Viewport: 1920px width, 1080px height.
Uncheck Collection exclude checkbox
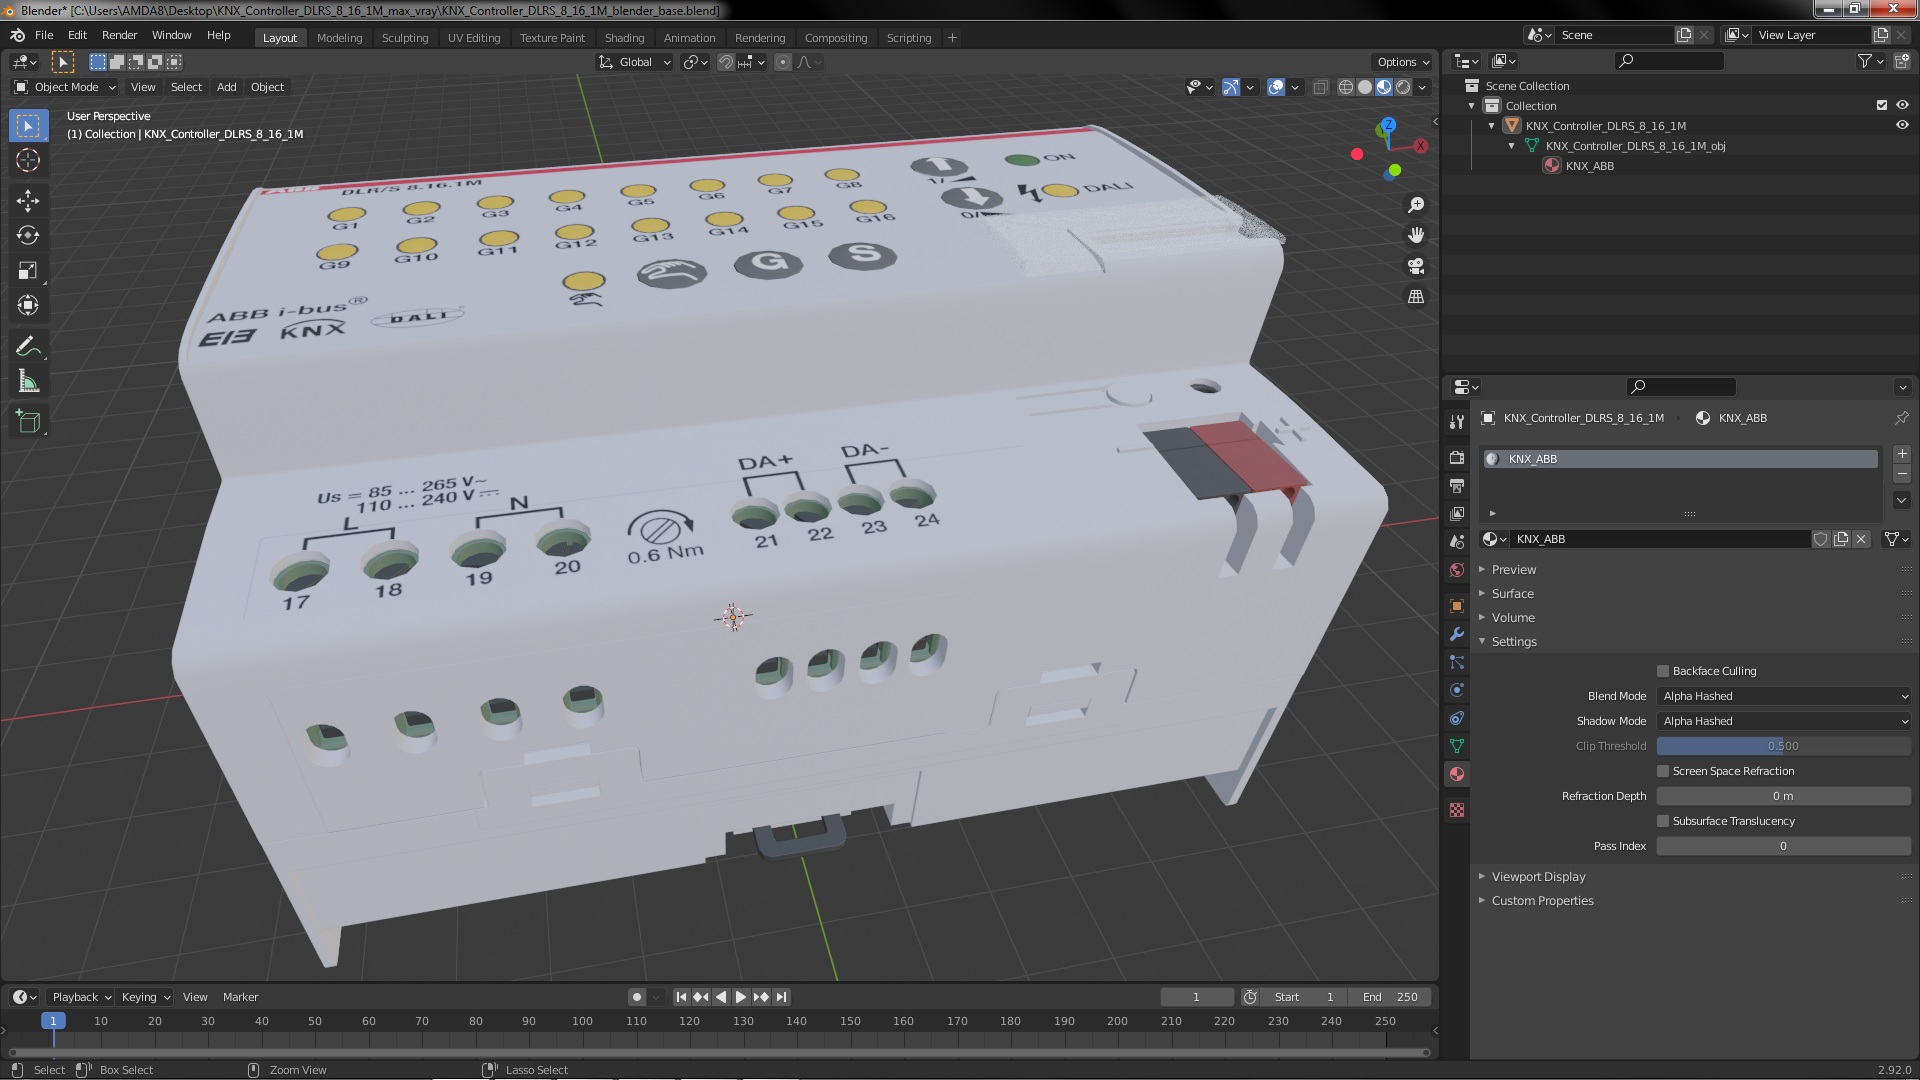click(1882, 105)
